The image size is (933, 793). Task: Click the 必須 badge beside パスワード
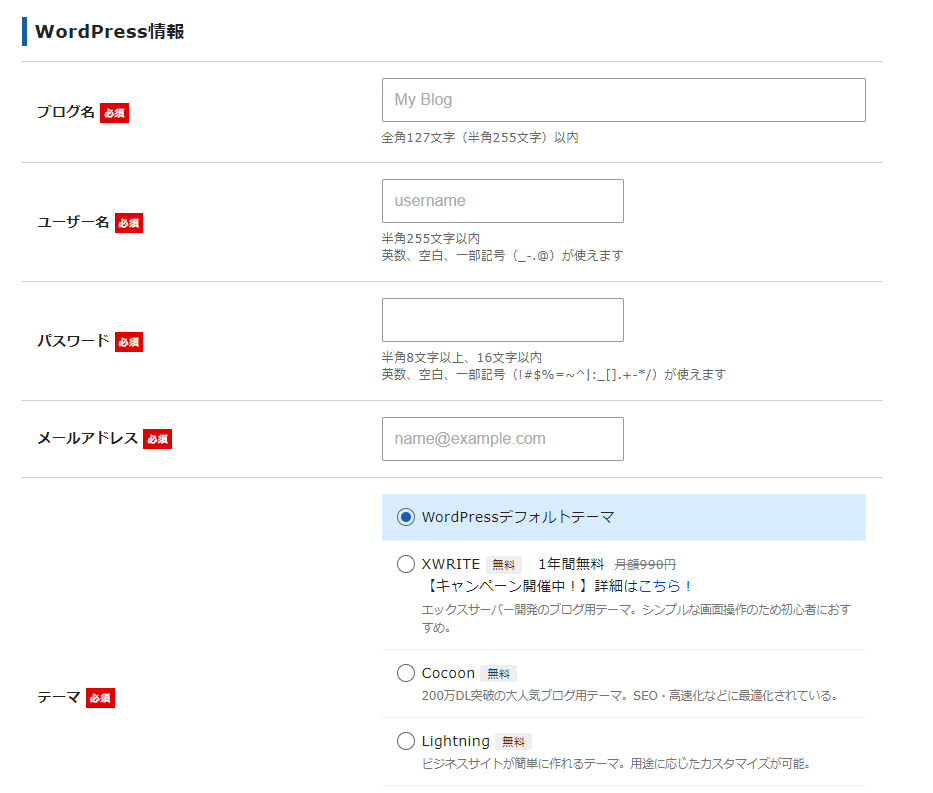coord(129,342)
